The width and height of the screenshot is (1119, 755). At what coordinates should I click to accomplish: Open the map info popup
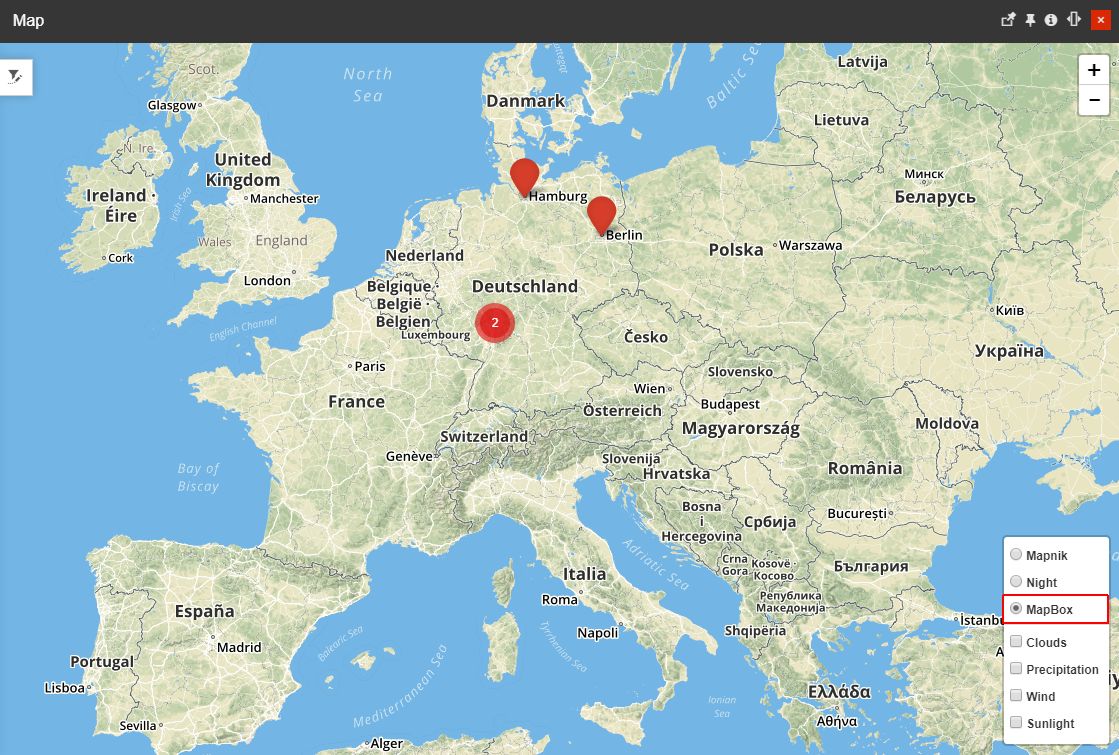(1050, 19)
